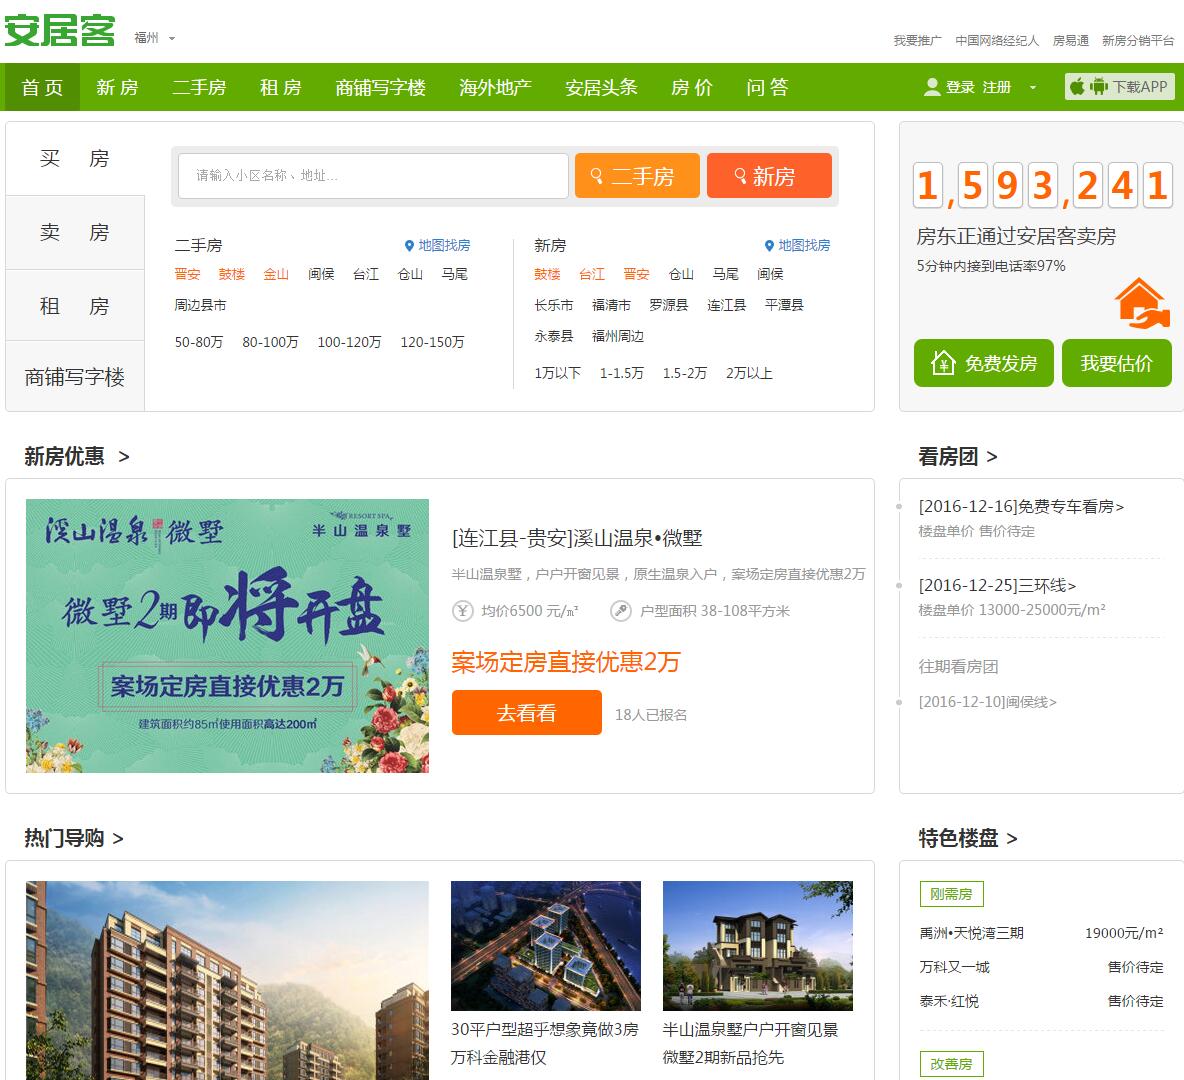This screenshot has width=1184, height=1080.
Task: Open the 租房 navigation tab
Action: (x=280, y=88)
